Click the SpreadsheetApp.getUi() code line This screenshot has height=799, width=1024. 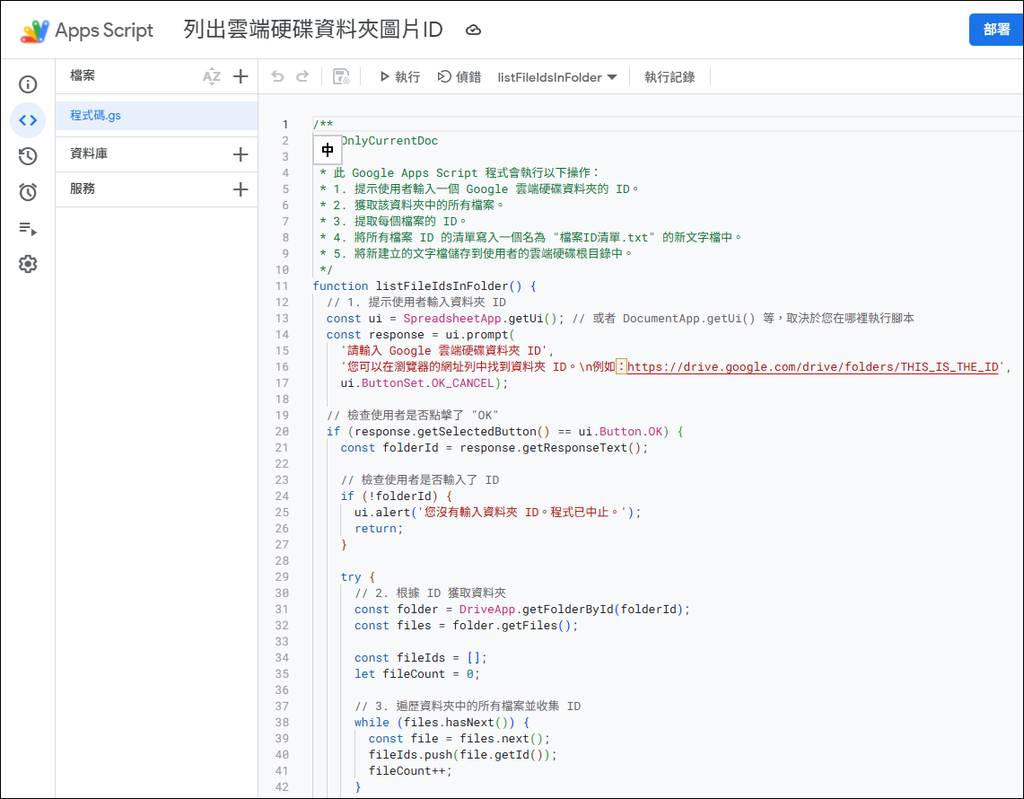click(445, 319)
